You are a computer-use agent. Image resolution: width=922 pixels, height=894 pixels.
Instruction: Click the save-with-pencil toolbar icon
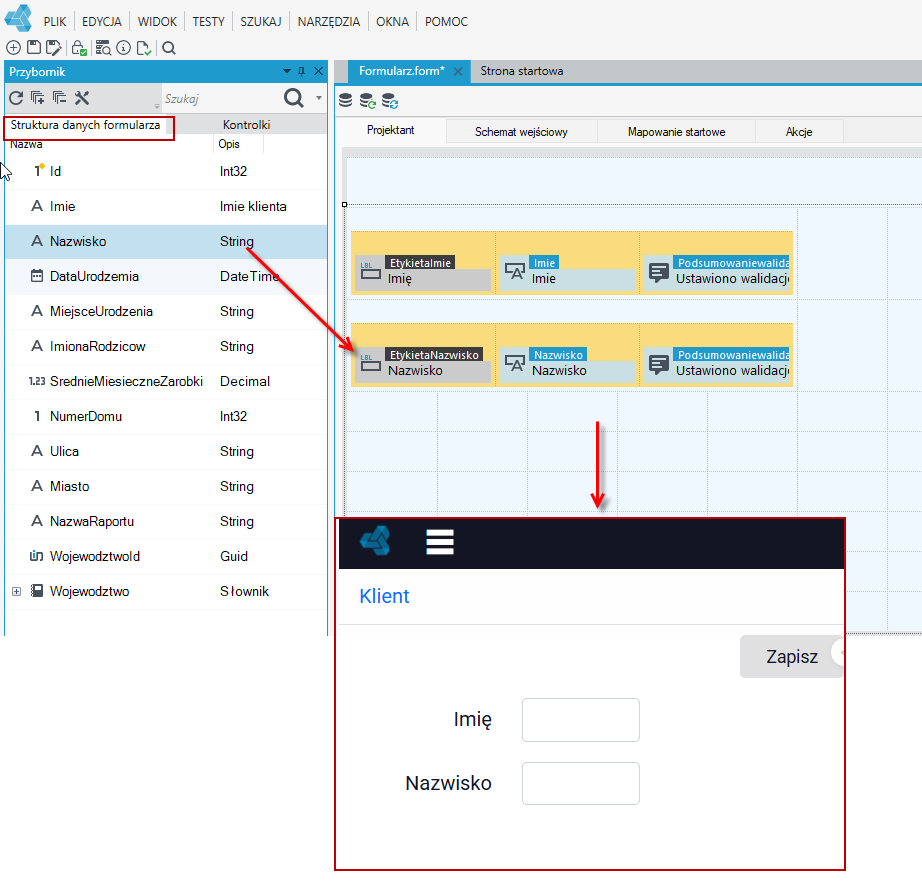(x=54, y=48)
